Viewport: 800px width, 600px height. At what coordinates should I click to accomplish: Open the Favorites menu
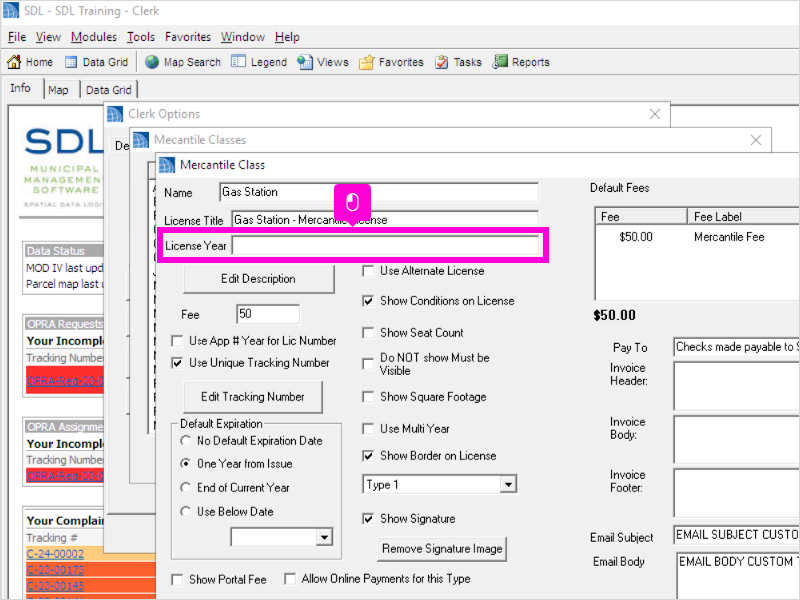point(188,37)
